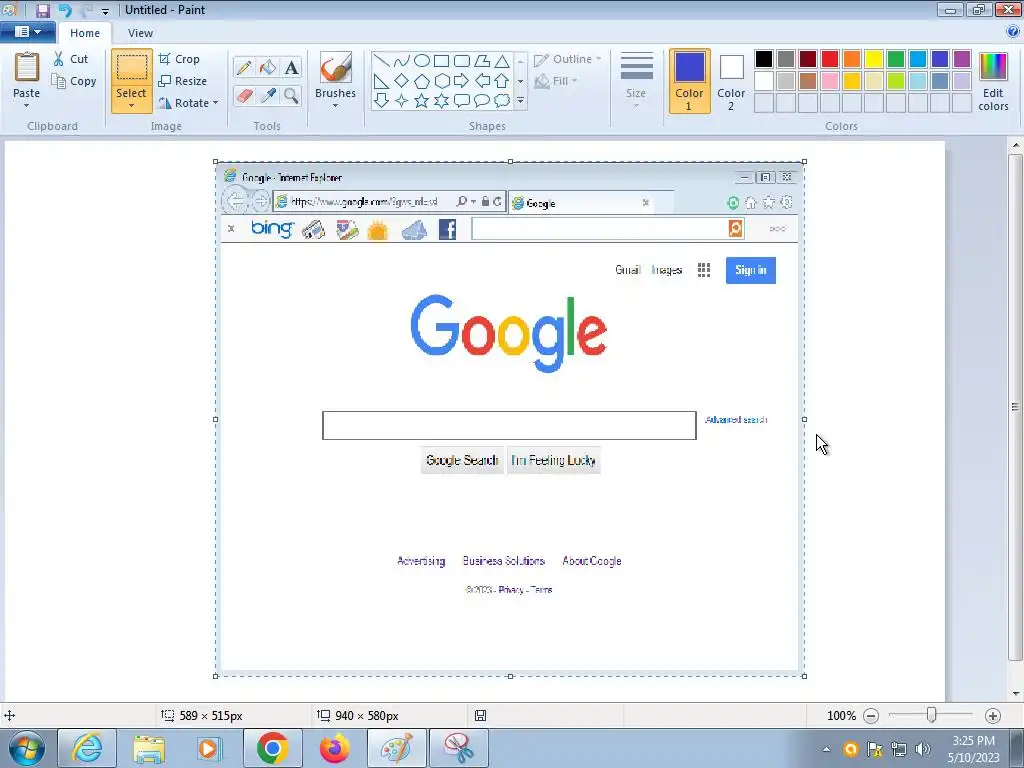Open the shape Outline dropdown
Screen dimensions: 1024x768
pyautogui.click(x=568, y=59)
